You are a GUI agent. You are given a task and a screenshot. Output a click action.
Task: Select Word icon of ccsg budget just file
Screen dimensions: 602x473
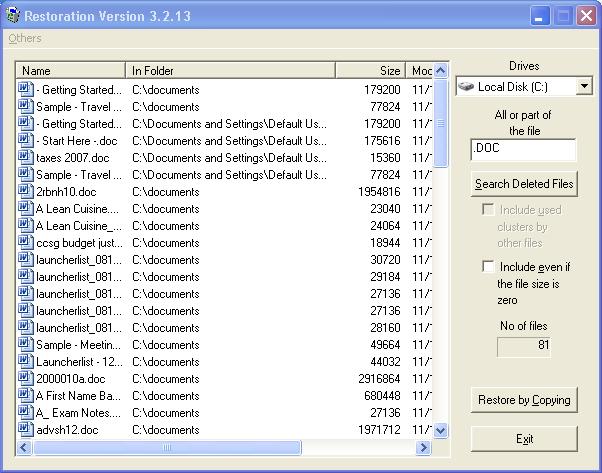pos(26,243)
